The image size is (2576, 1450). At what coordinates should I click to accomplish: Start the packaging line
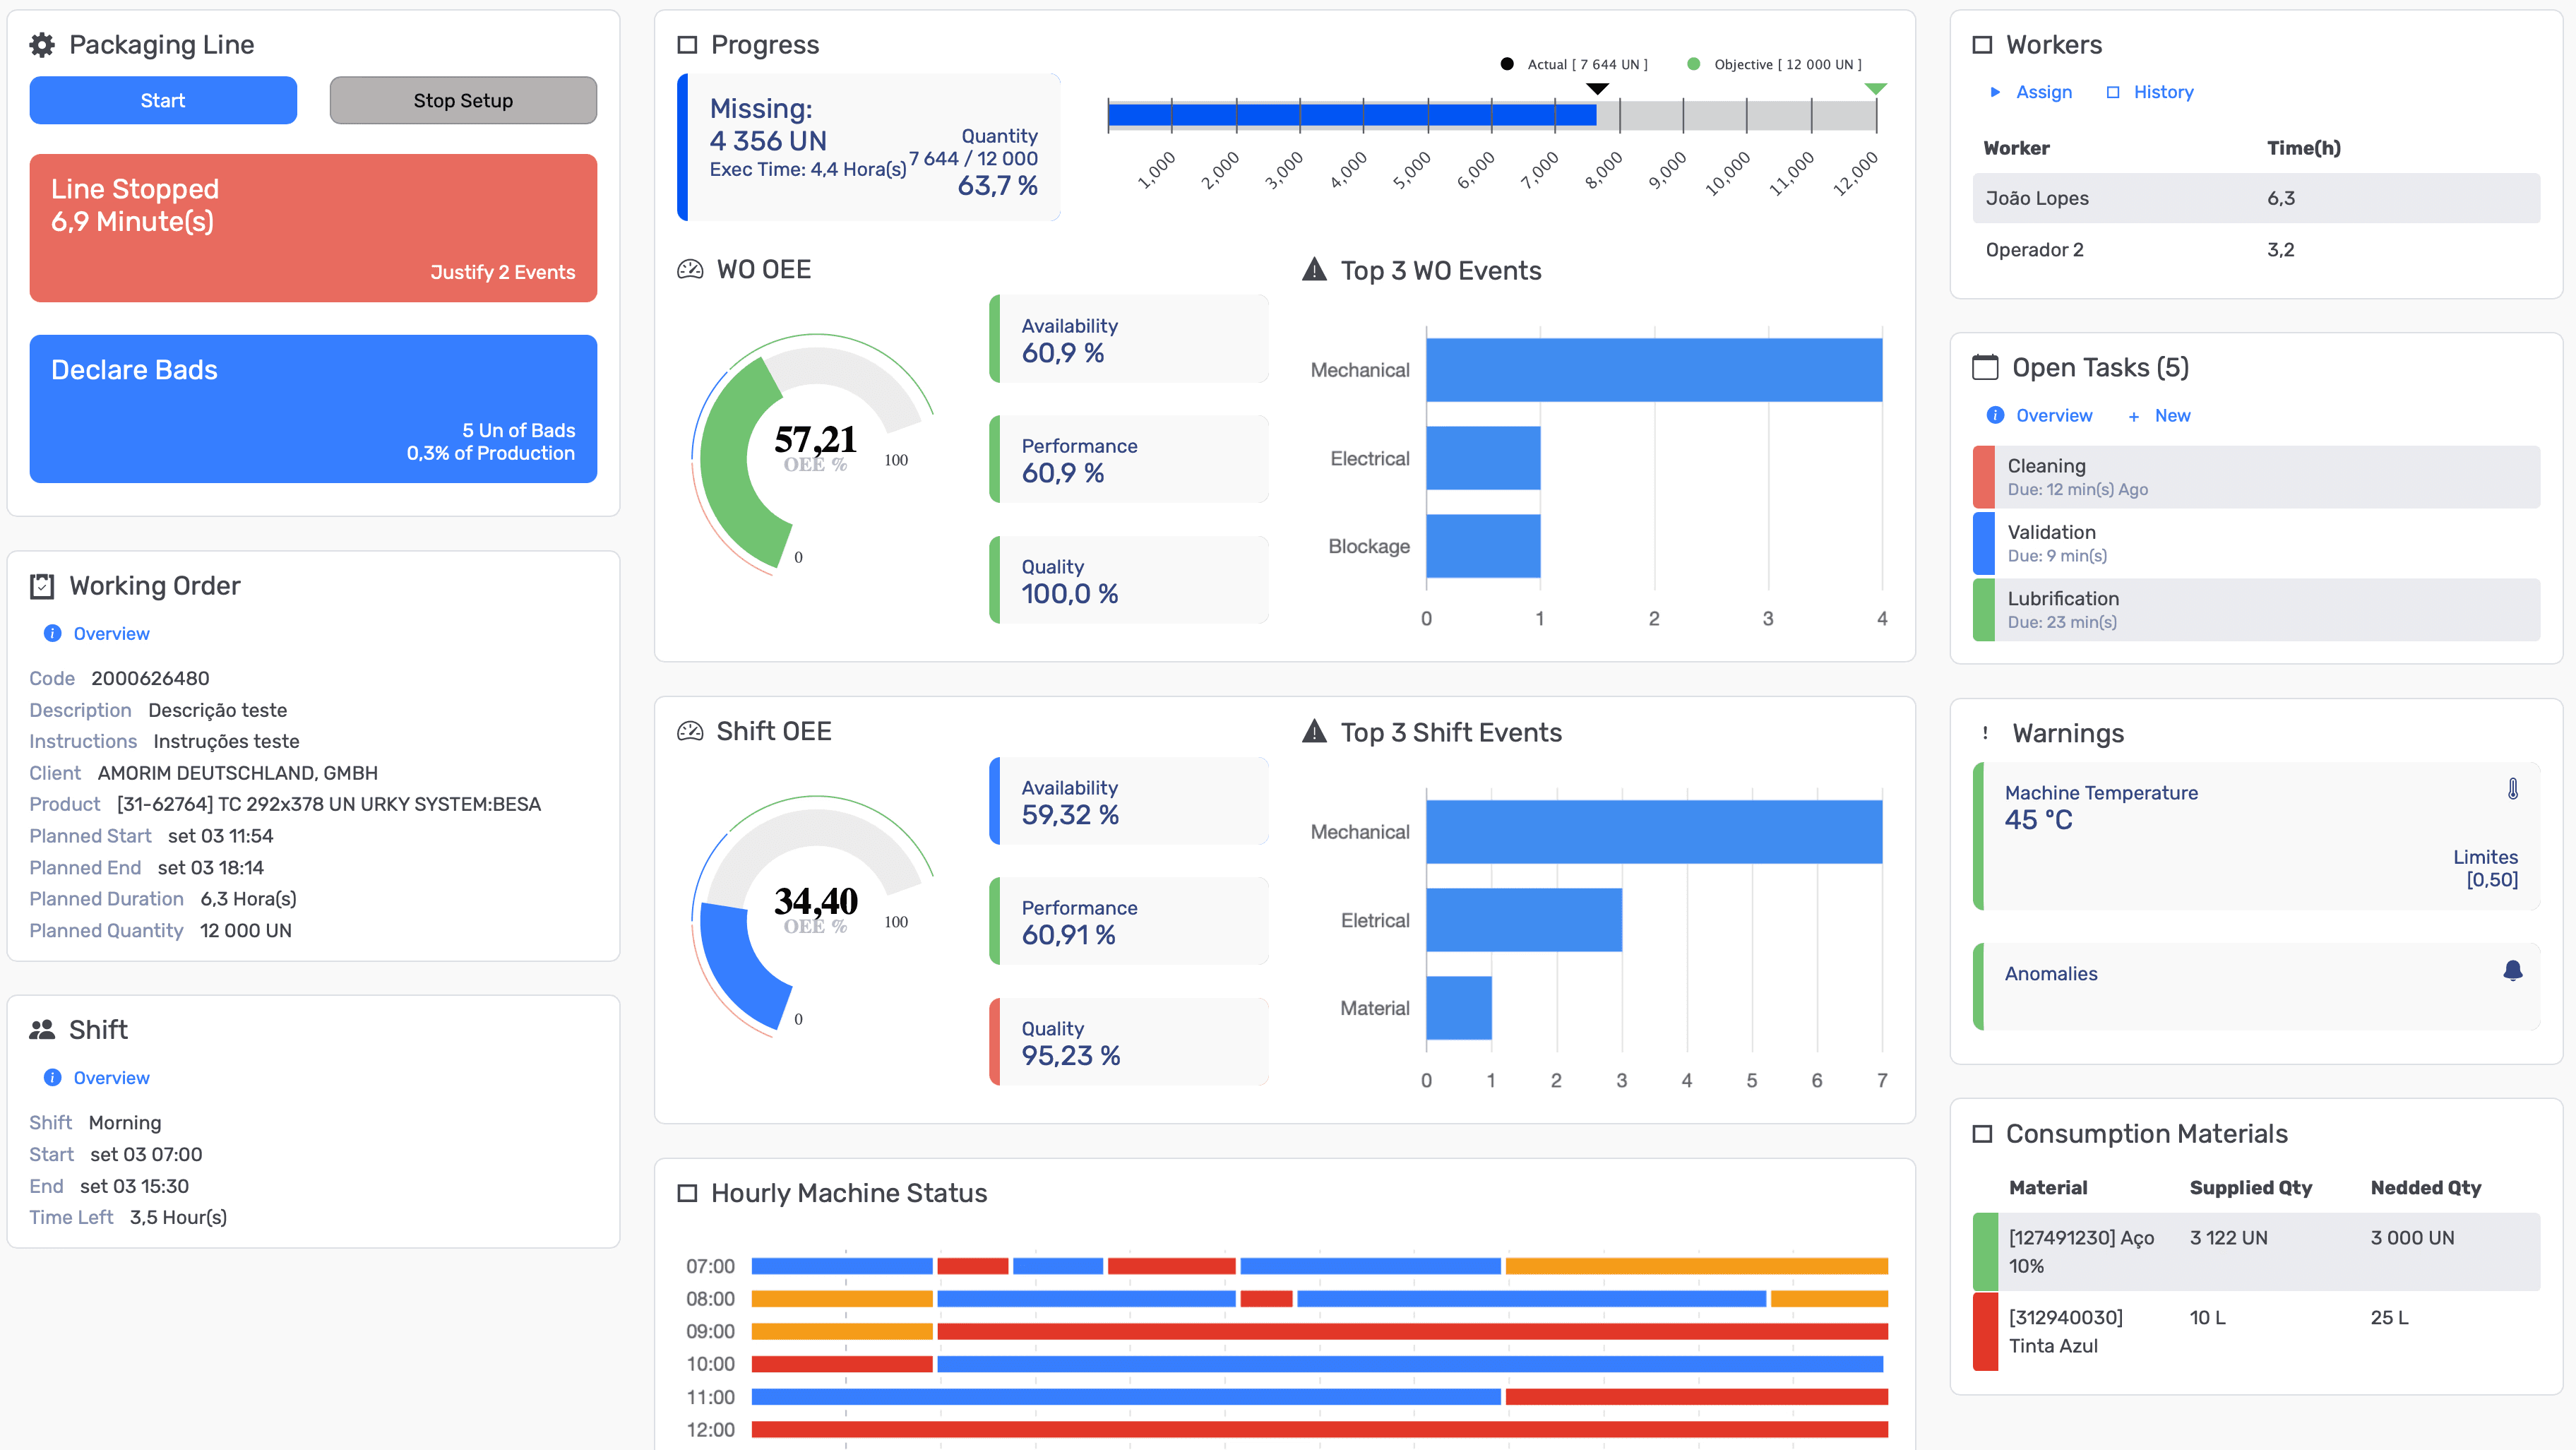(x=163, y=100)
